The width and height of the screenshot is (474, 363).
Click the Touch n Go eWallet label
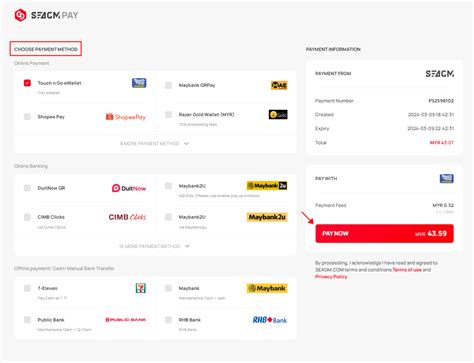pos(59,83)
